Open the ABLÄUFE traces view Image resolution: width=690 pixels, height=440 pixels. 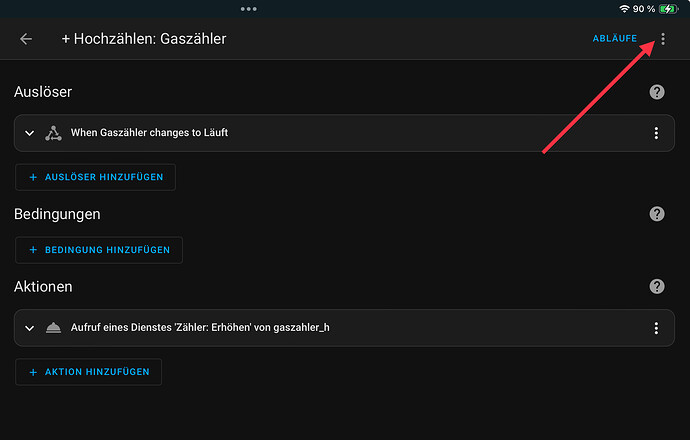614,39
